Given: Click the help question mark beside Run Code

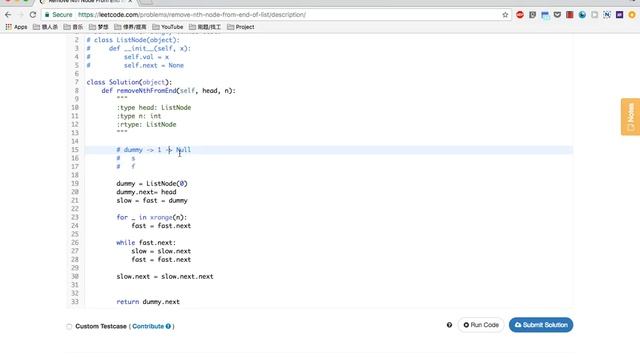Looking at the screenshot, I should click(449, 325).
